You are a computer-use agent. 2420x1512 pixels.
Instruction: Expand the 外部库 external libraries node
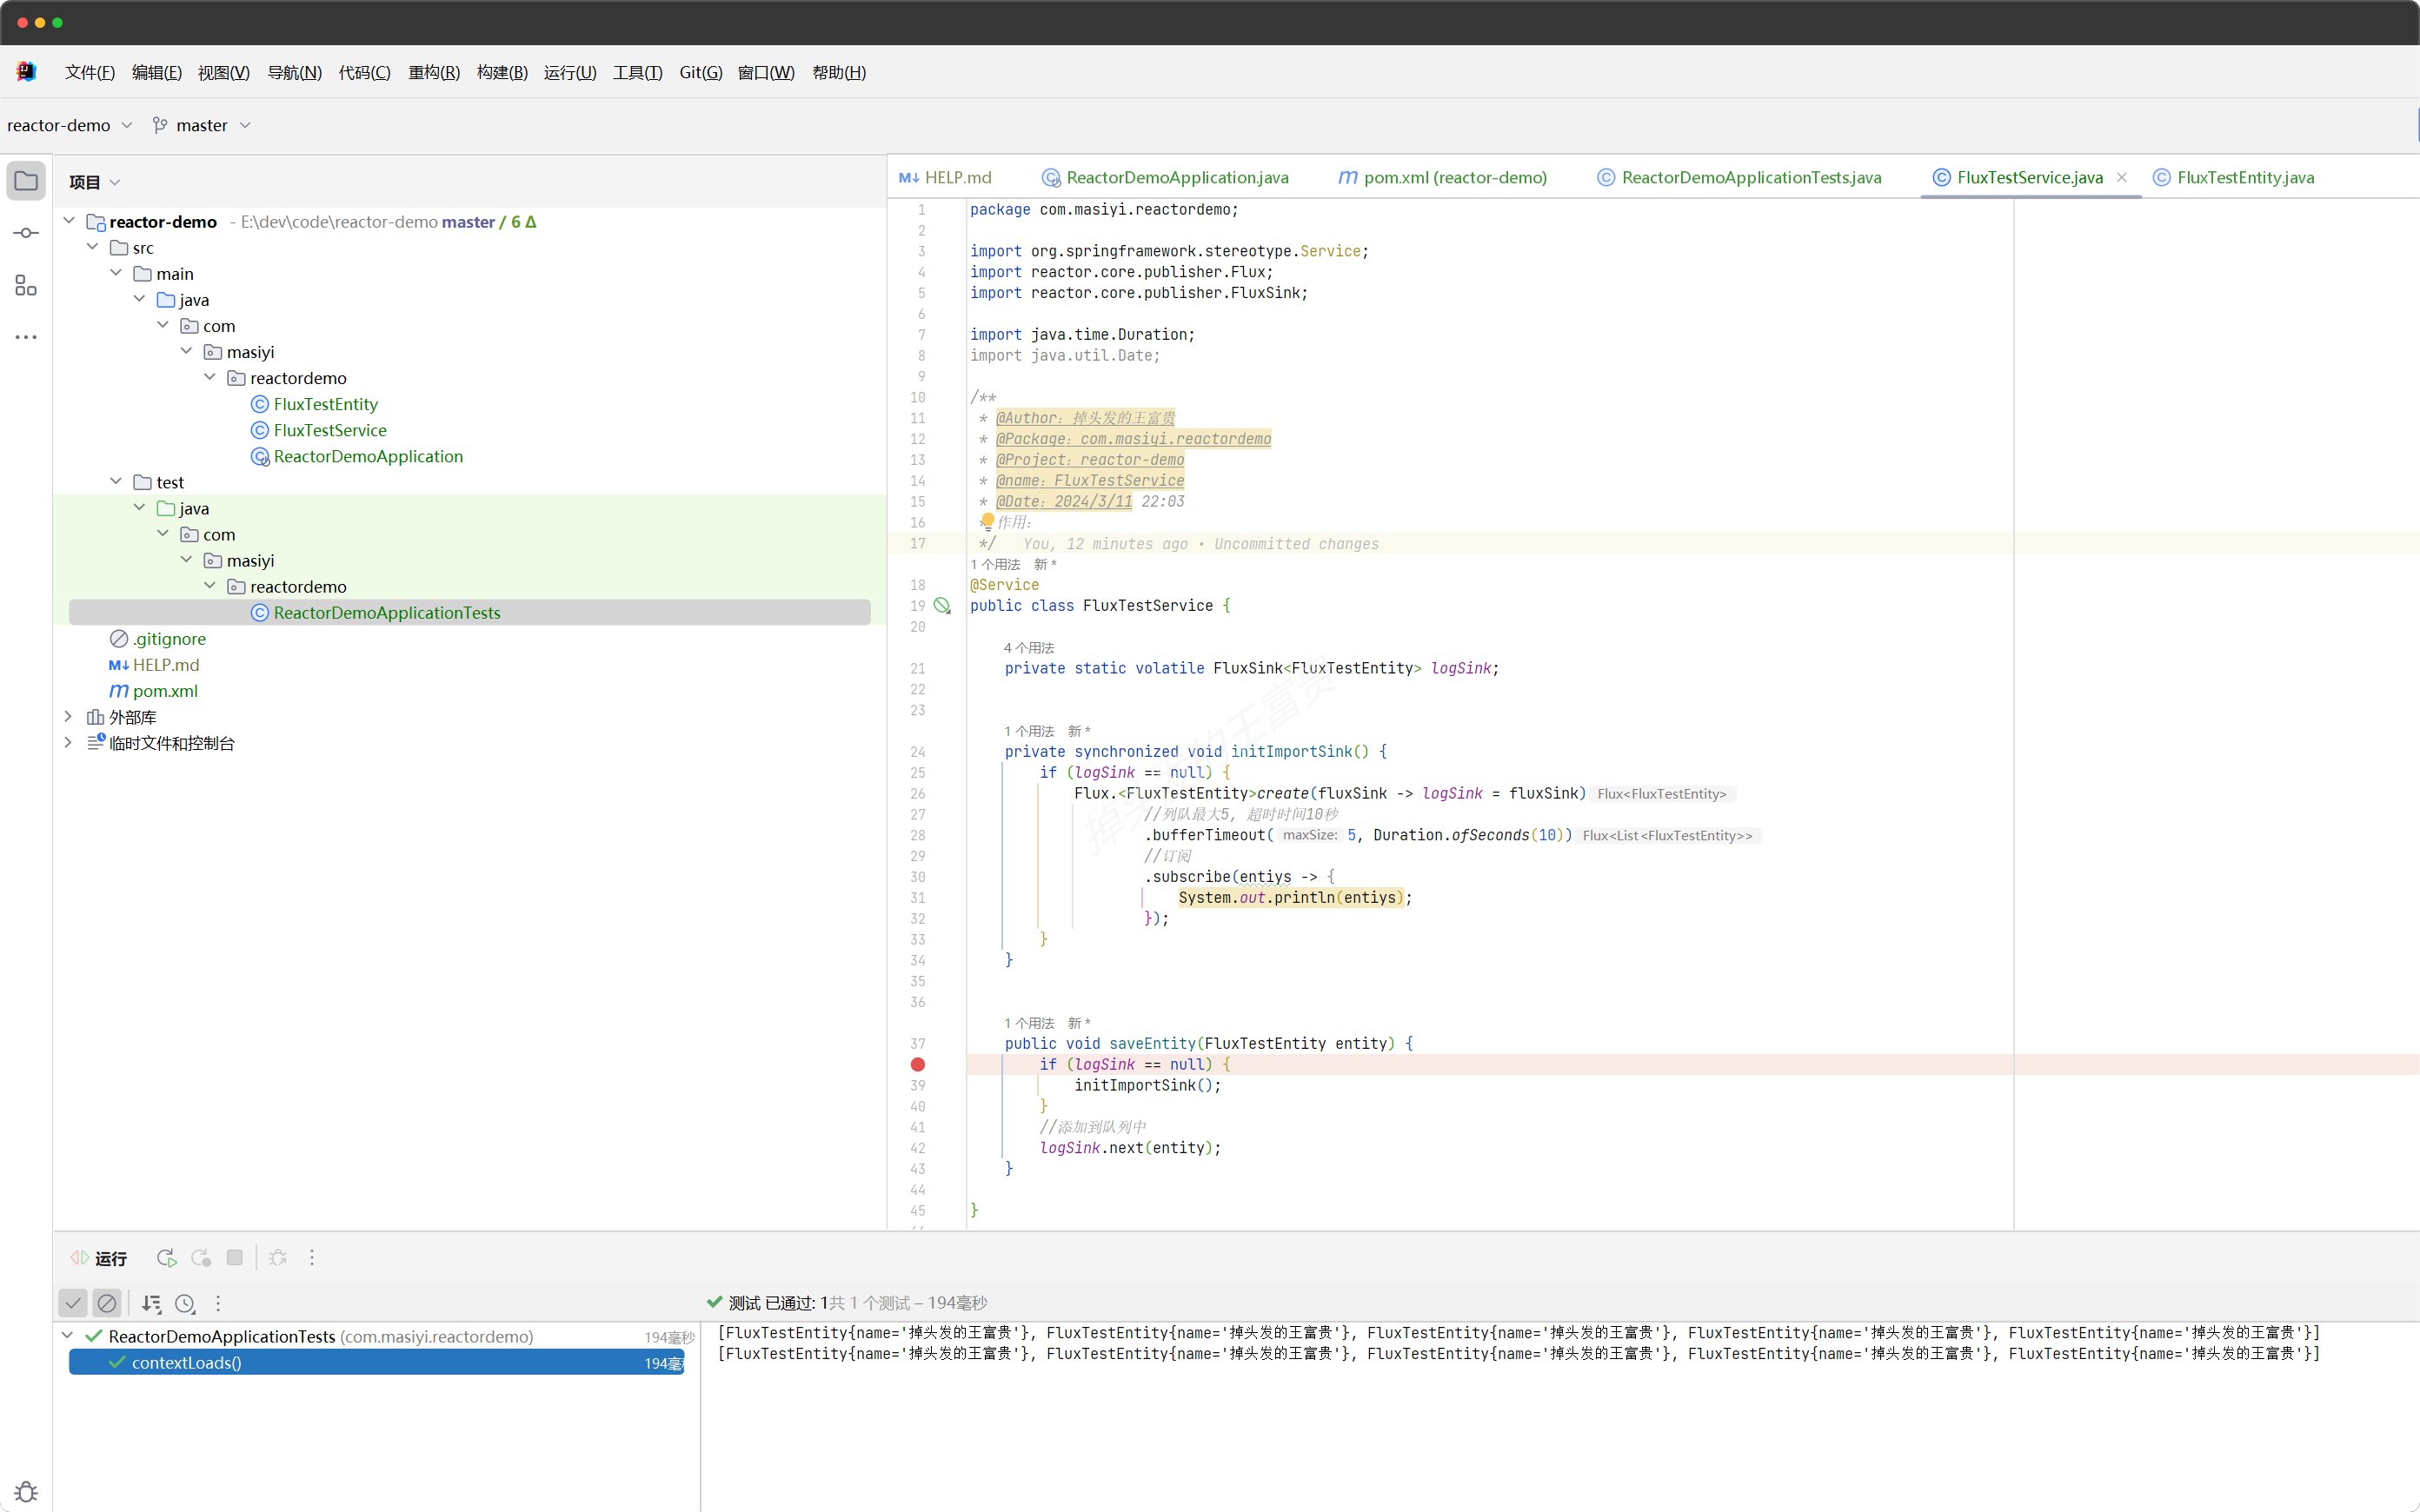[x=68, y=716]
